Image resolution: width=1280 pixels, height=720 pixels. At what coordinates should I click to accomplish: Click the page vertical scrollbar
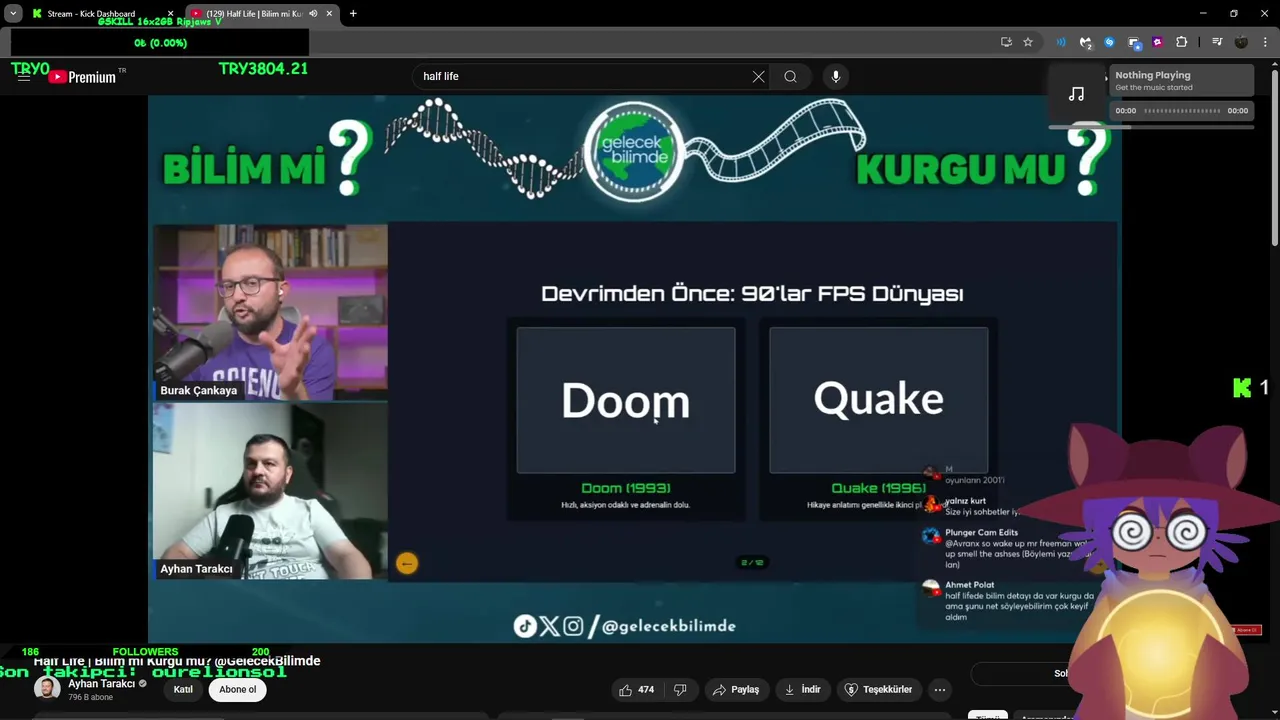(x=1273, y=160)
